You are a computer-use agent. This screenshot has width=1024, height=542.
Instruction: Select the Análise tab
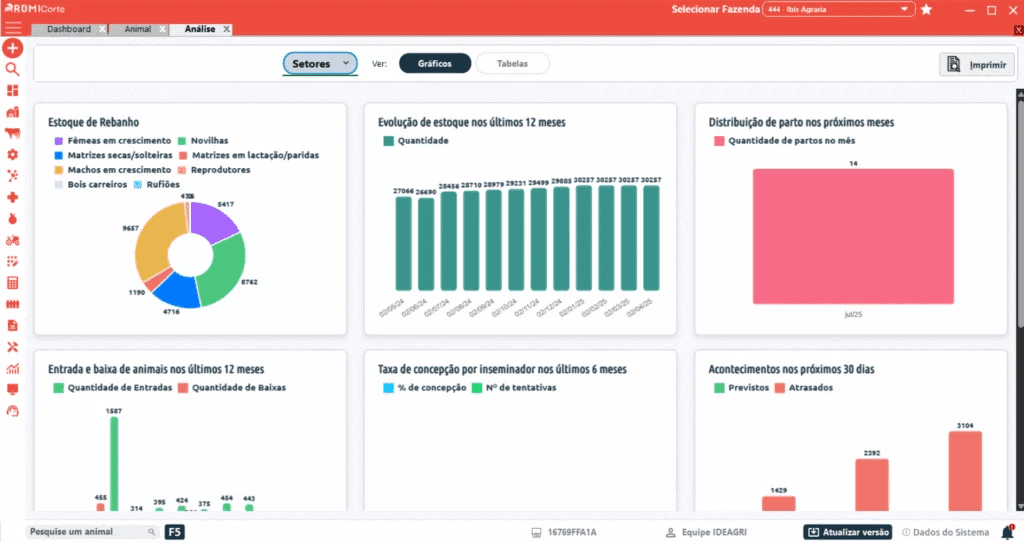coord(200,29)
